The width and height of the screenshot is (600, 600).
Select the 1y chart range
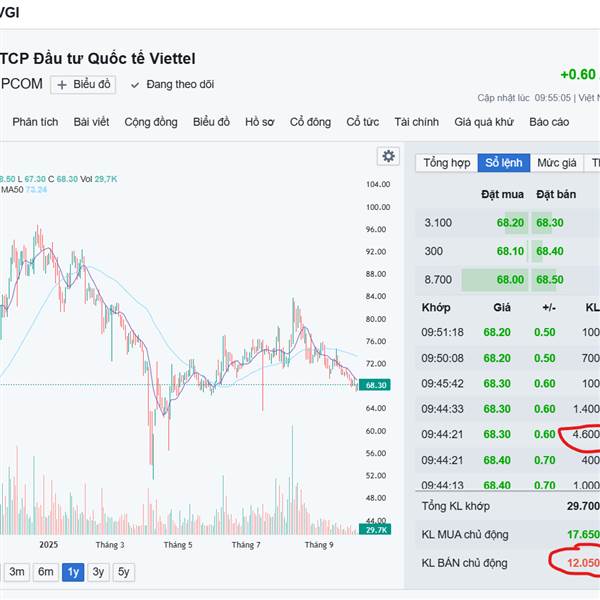click(73, 572)
